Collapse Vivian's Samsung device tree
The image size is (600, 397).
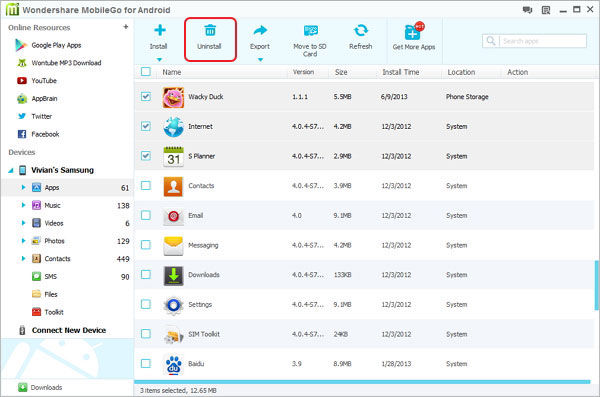coord(11,170)
